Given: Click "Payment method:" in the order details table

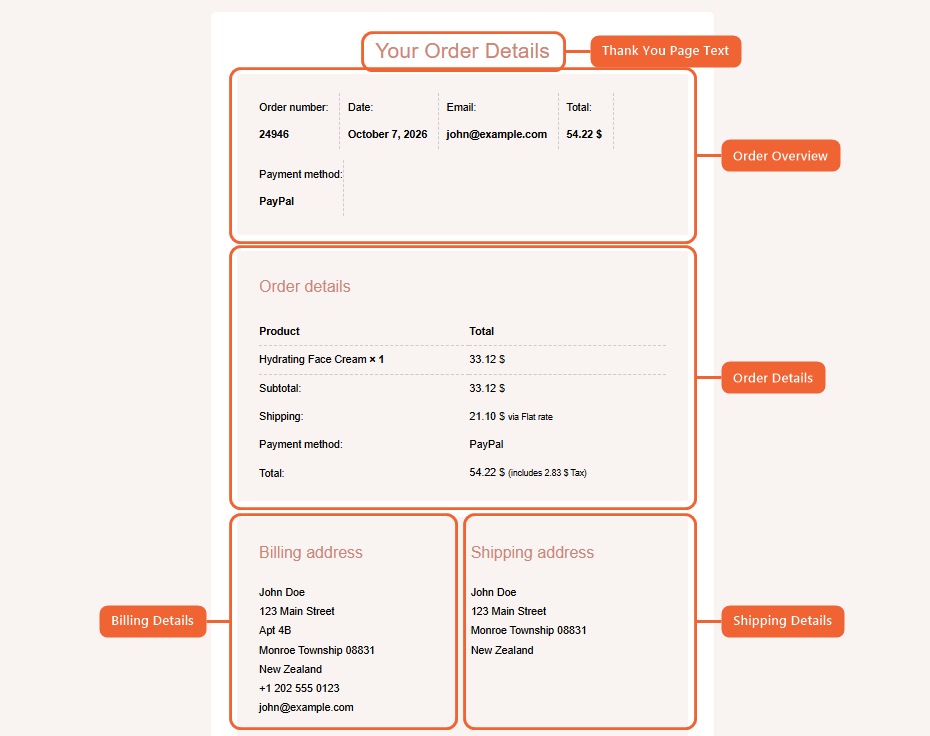Looking at the screenshot, I should tap(301, 444).
